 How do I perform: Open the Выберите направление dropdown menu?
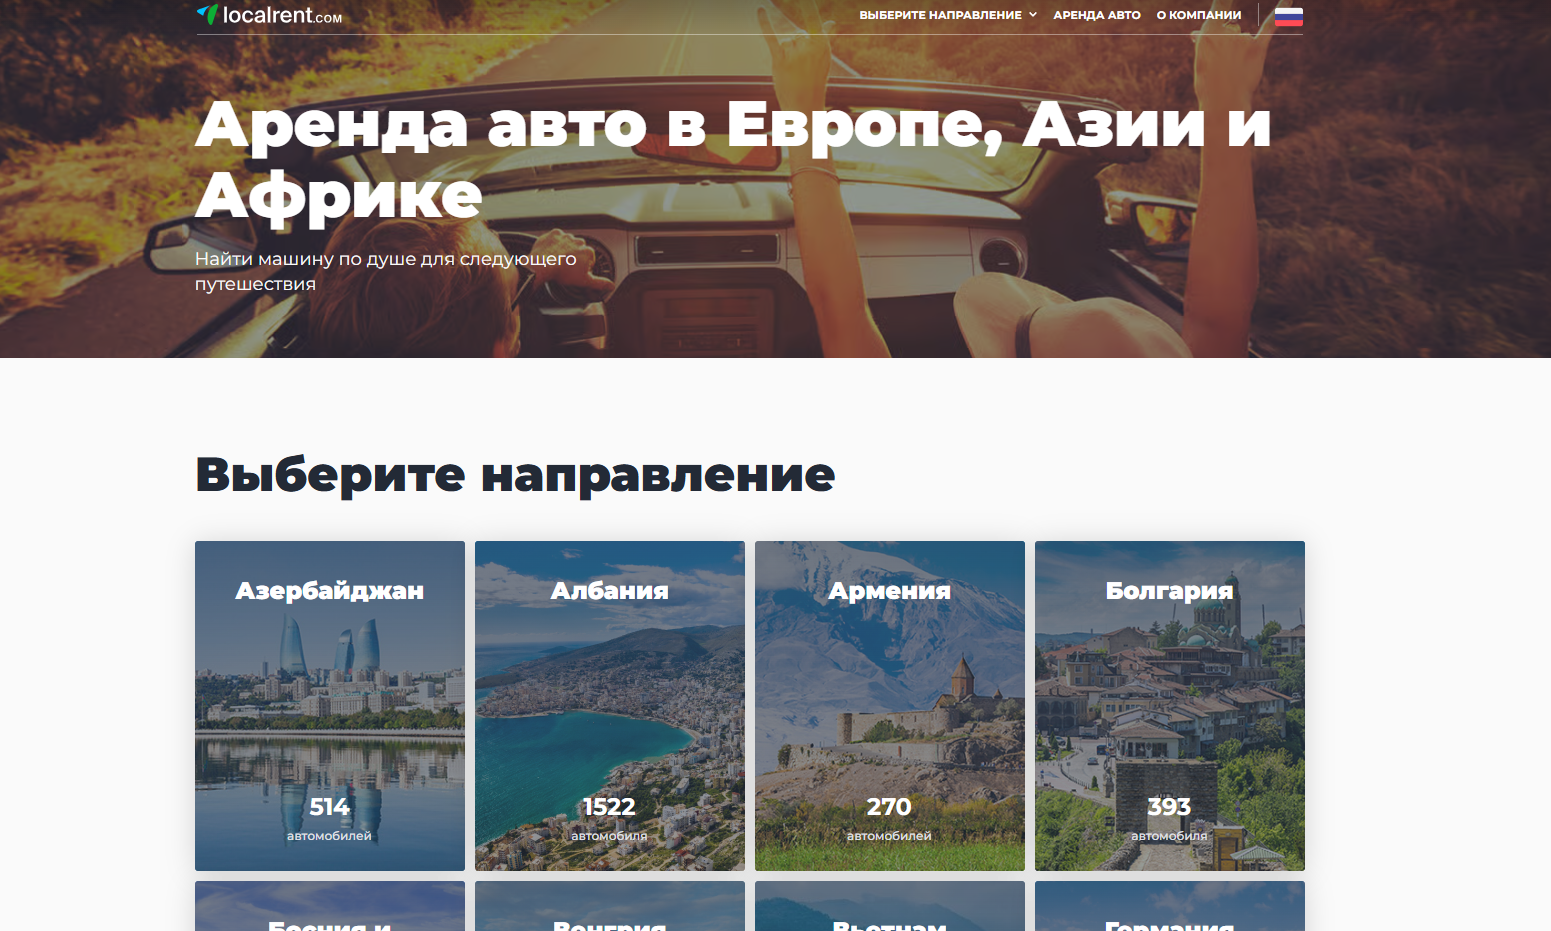[940, 15]
